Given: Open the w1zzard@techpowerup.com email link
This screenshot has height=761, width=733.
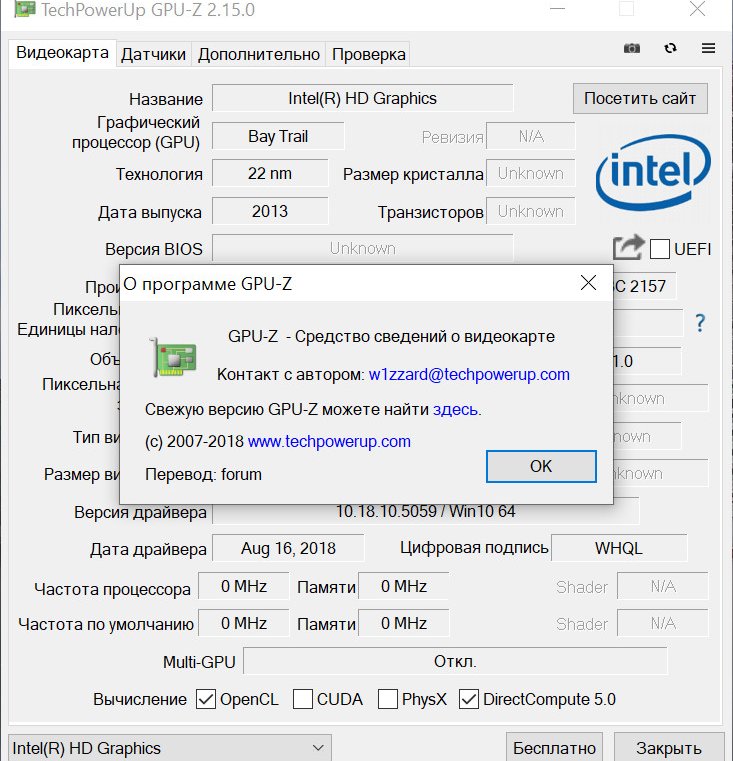Looking at the screenshot, I should pyautogui.click(x=469, y=374).
